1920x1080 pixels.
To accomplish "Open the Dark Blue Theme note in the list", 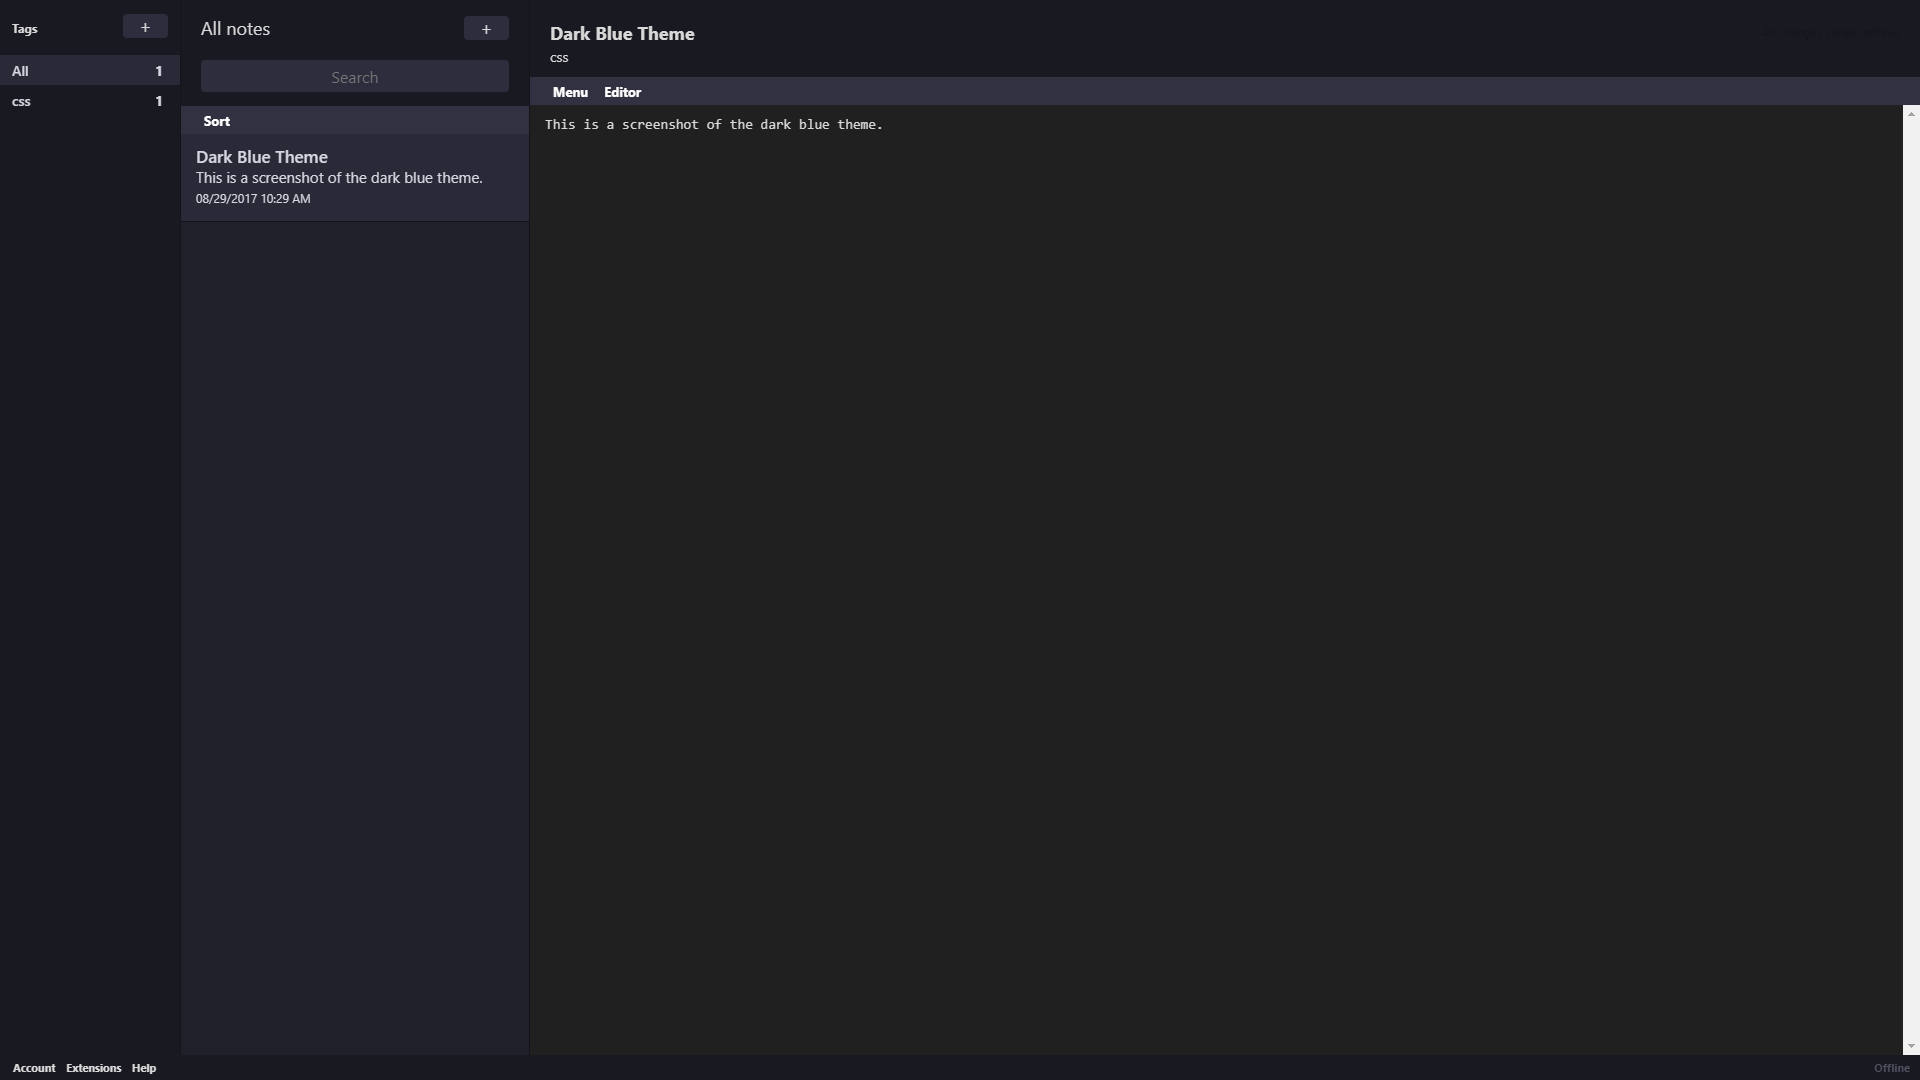I will pos(355,178).
